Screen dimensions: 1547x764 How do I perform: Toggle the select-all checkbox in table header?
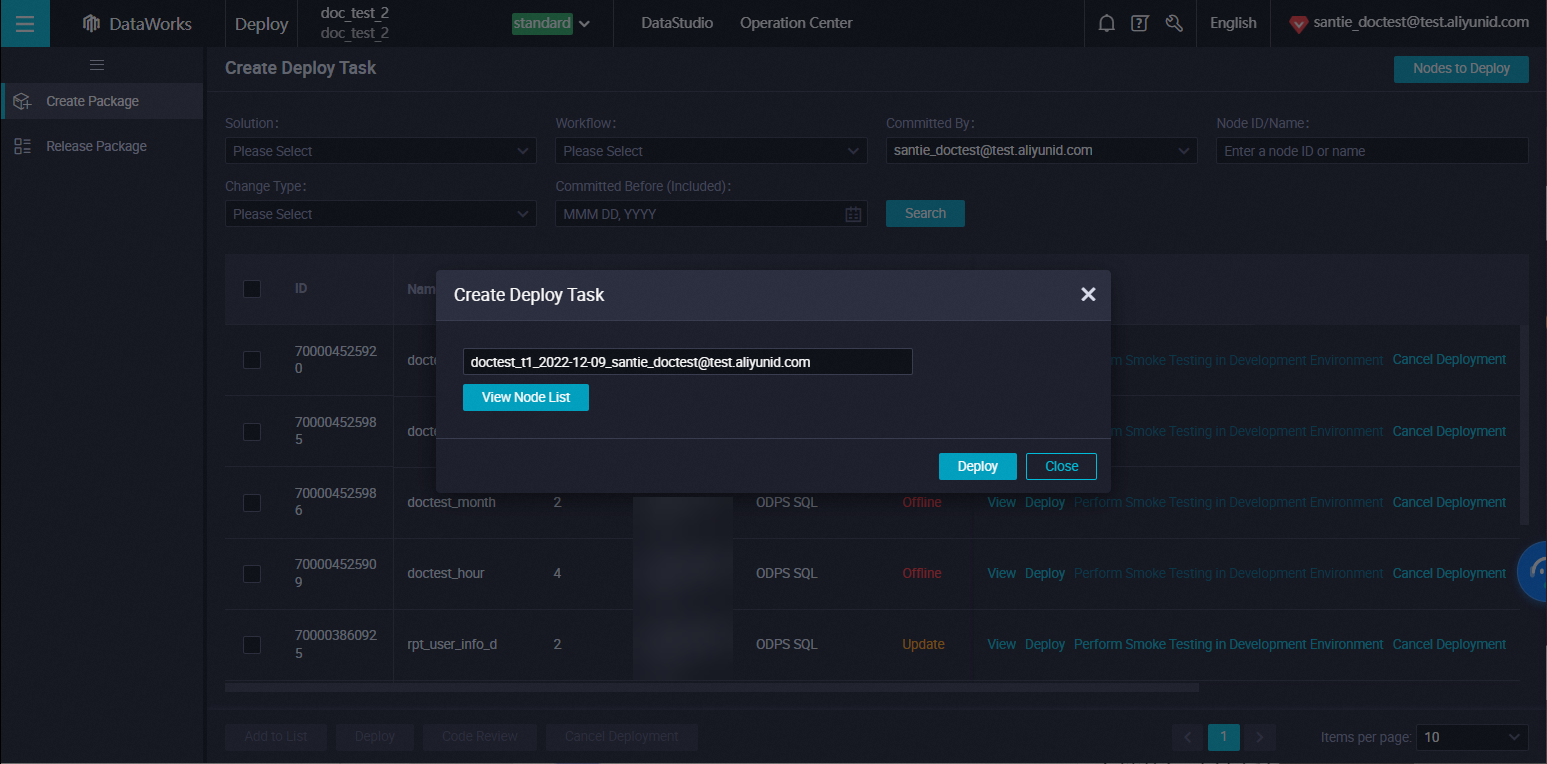252,289
